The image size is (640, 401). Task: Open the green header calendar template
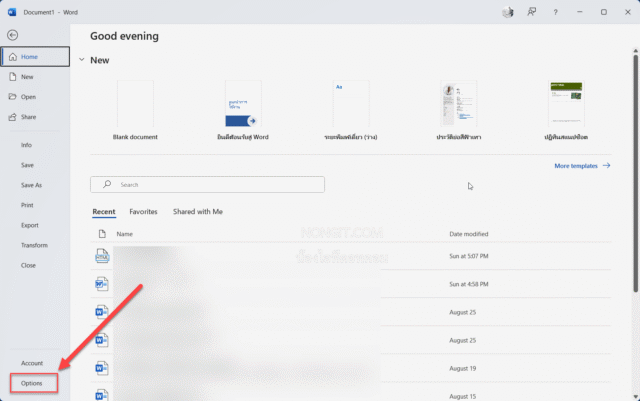566,104
